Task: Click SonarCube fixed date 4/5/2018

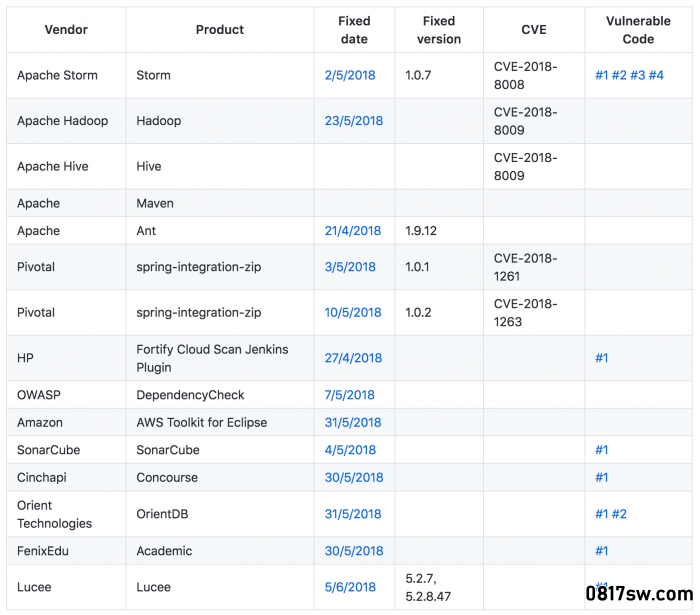Action: (350, 450)
